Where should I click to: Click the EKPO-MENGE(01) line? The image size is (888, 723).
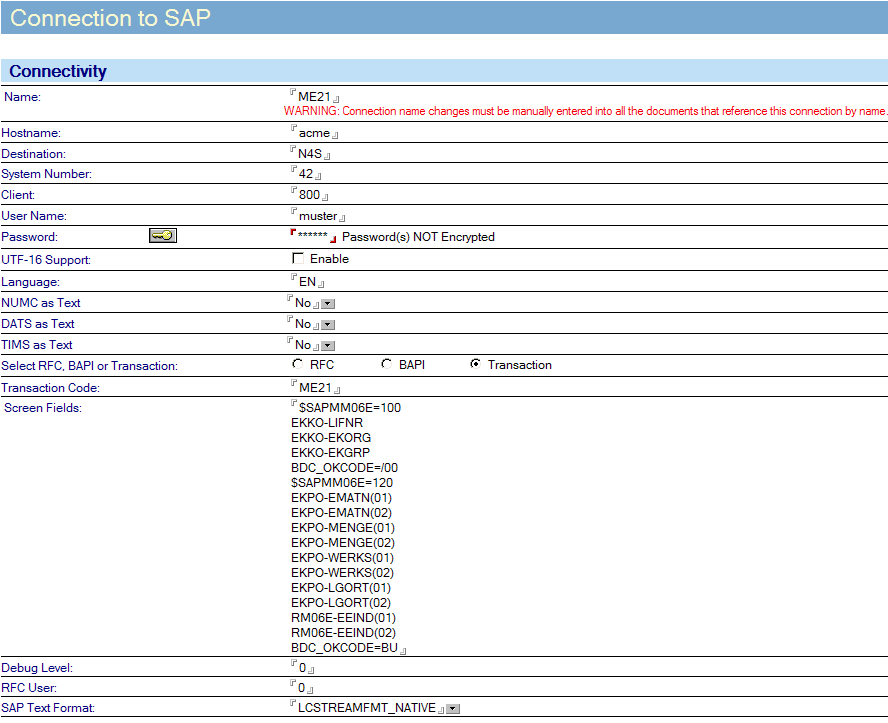(x=343, y=528)
